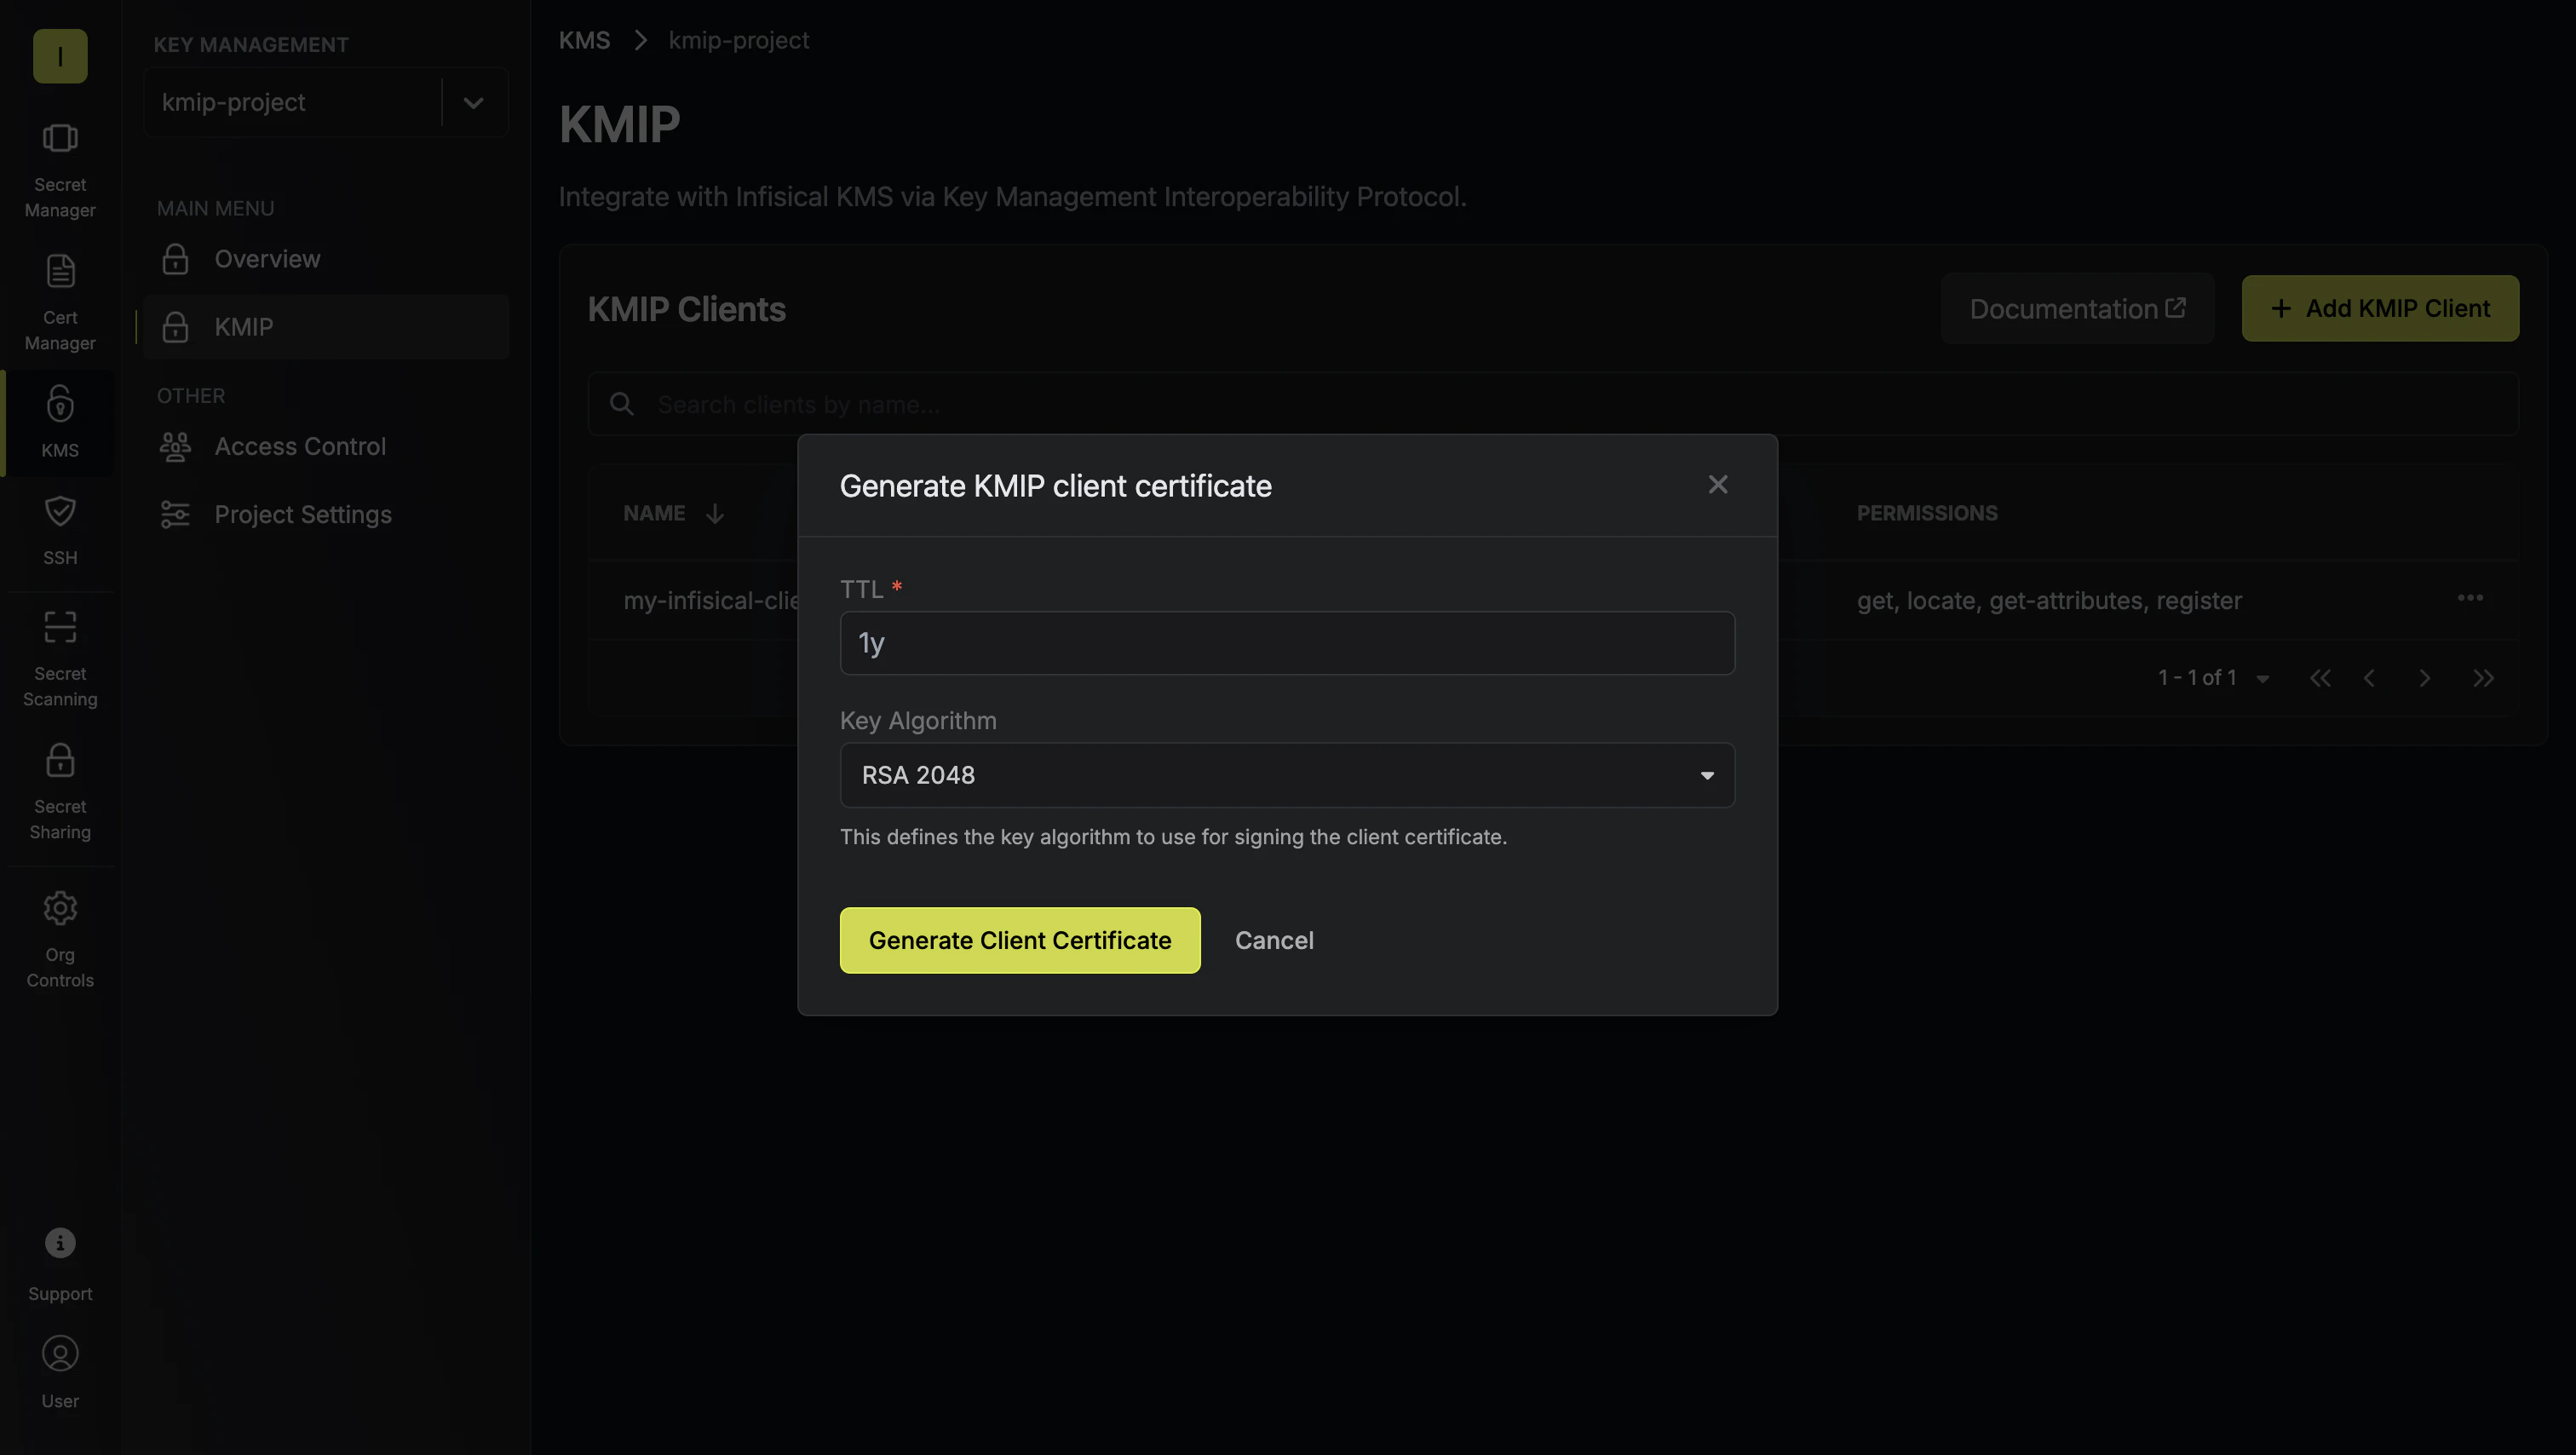The width and height of the screenshot is (2576, 1455).
Task: Go to next page of clients
Action: coord(2424,678)
